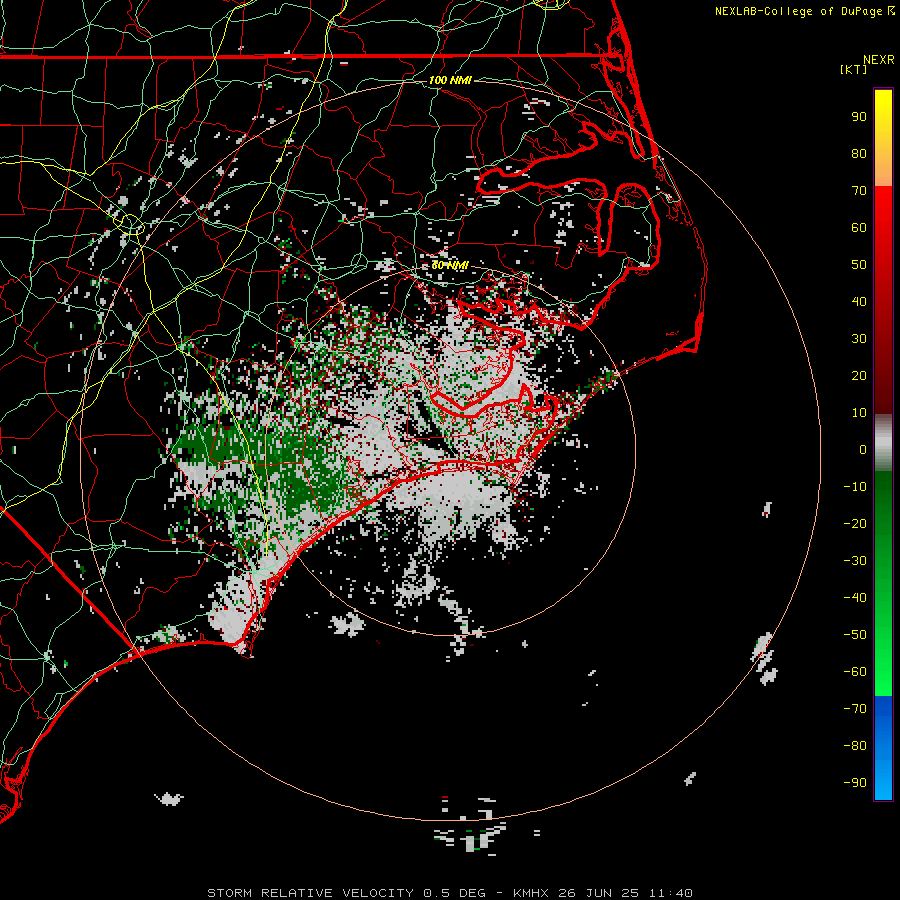Viewport: 900px width, 900px height.
Task: Select the -80 value on the velocity scale
Action: [x=855, y=746]
